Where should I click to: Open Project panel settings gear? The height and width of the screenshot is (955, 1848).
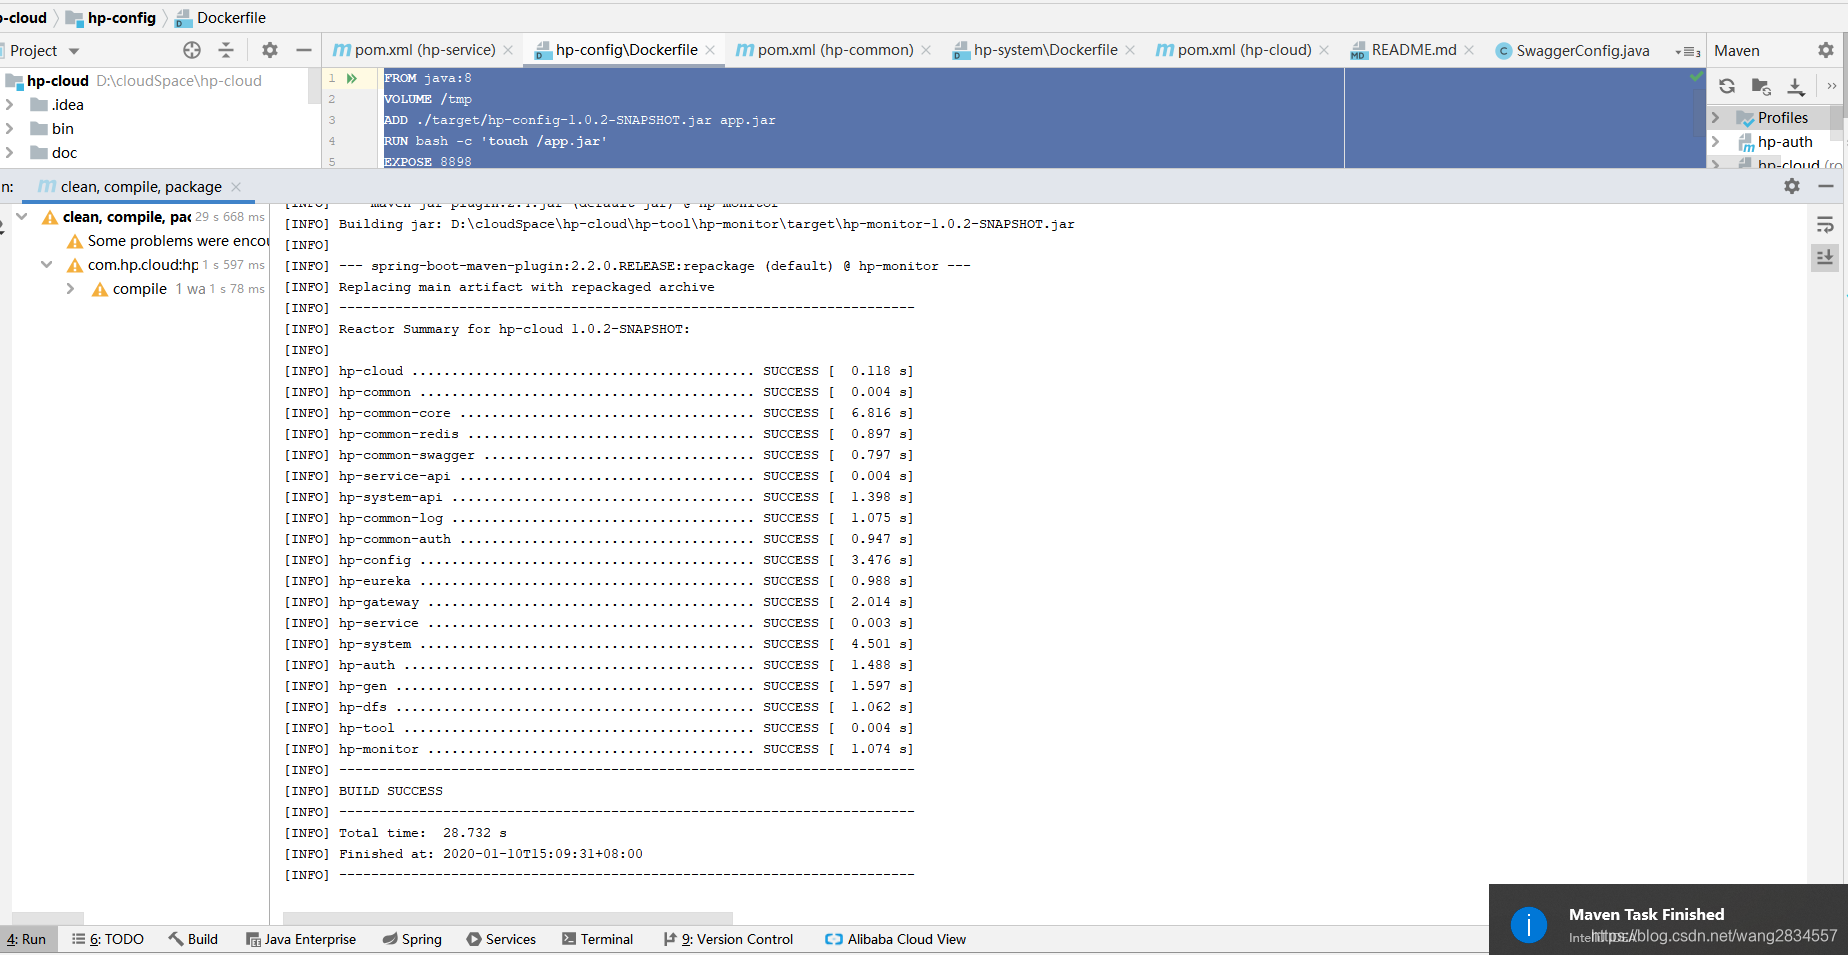270,50
